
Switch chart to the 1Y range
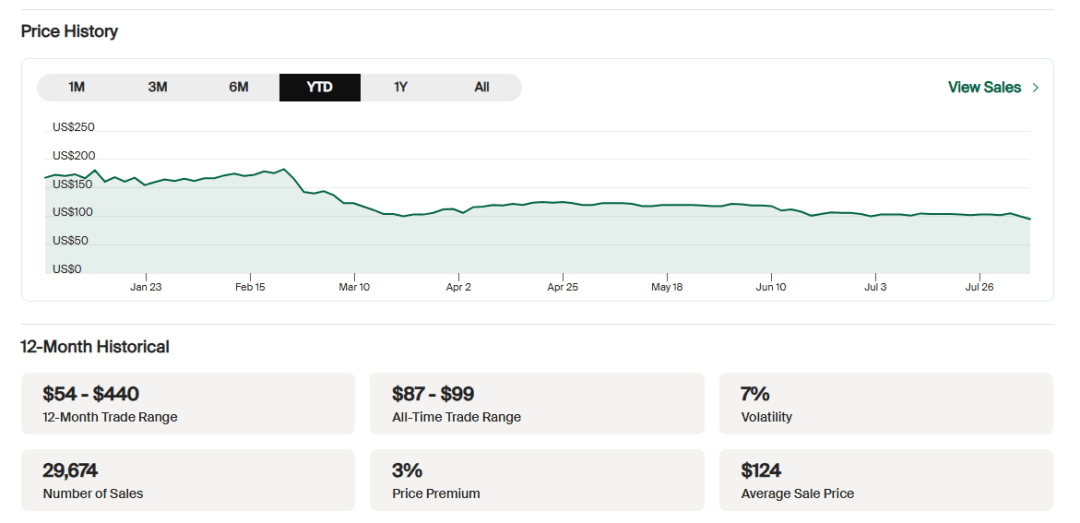point(401,87)
